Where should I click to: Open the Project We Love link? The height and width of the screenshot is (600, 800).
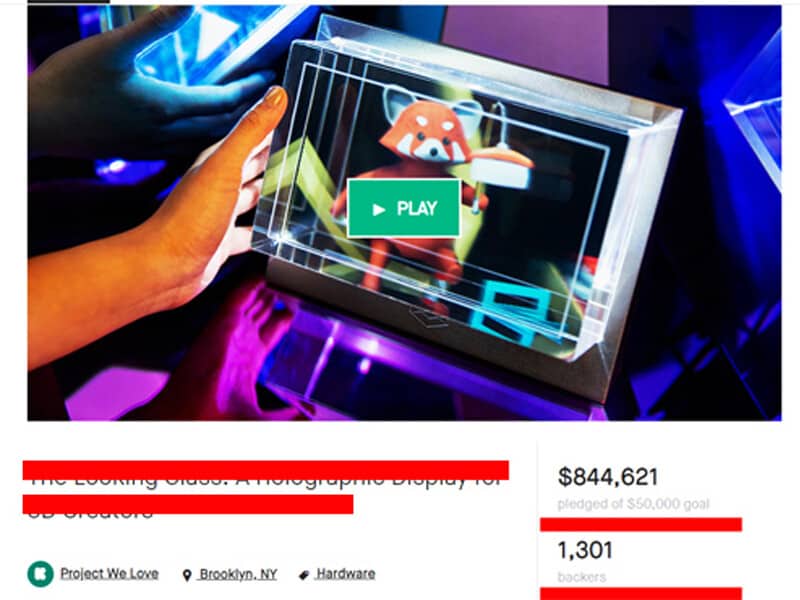tap(109, 573)
